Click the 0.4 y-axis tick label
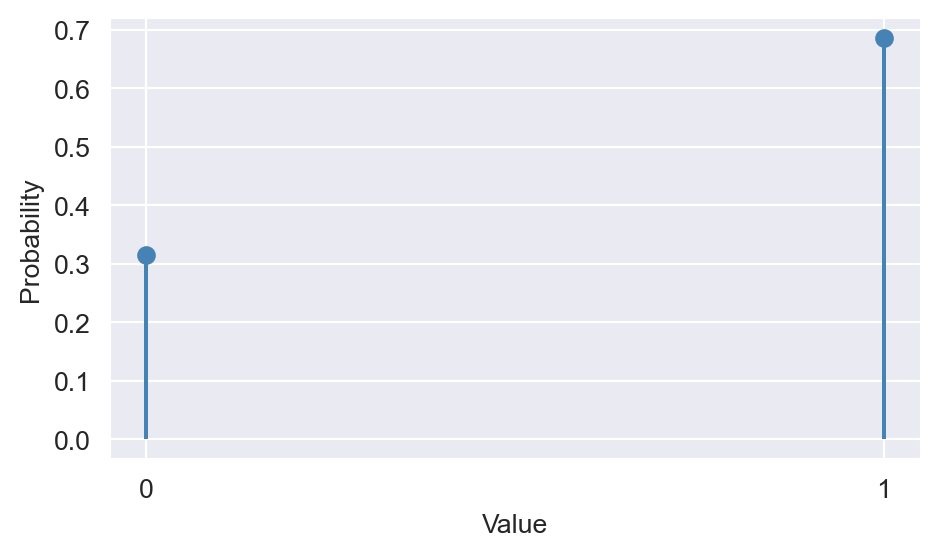Image resolution: width=939 pixels, height=556 pixels. click(72, 207)
